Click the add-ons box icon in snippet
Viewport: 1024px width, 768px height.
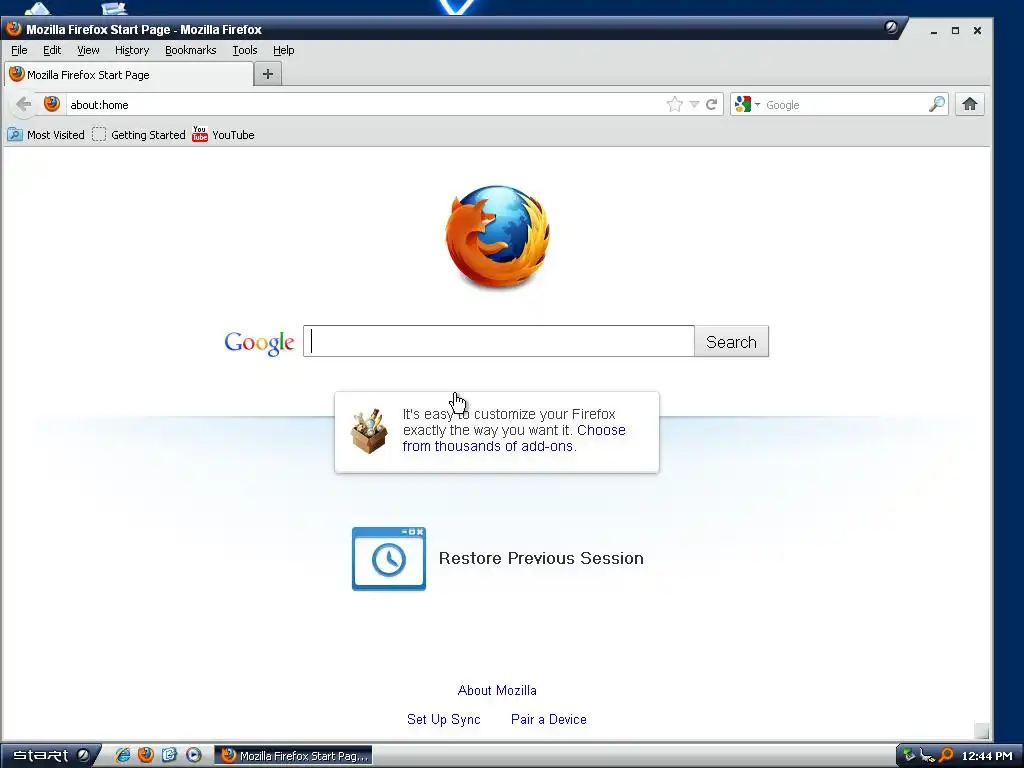pyautogui.click(x=369, y=431)
